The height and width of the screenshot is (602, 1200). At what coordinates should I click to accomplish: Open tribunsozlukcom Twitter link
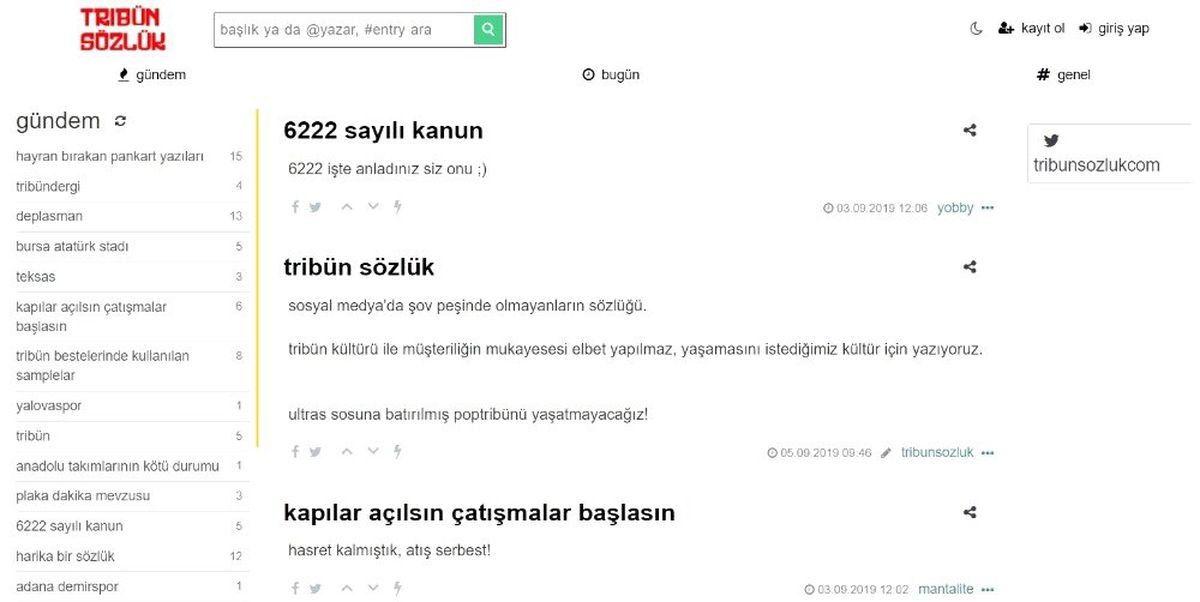tap(1096, 165)
